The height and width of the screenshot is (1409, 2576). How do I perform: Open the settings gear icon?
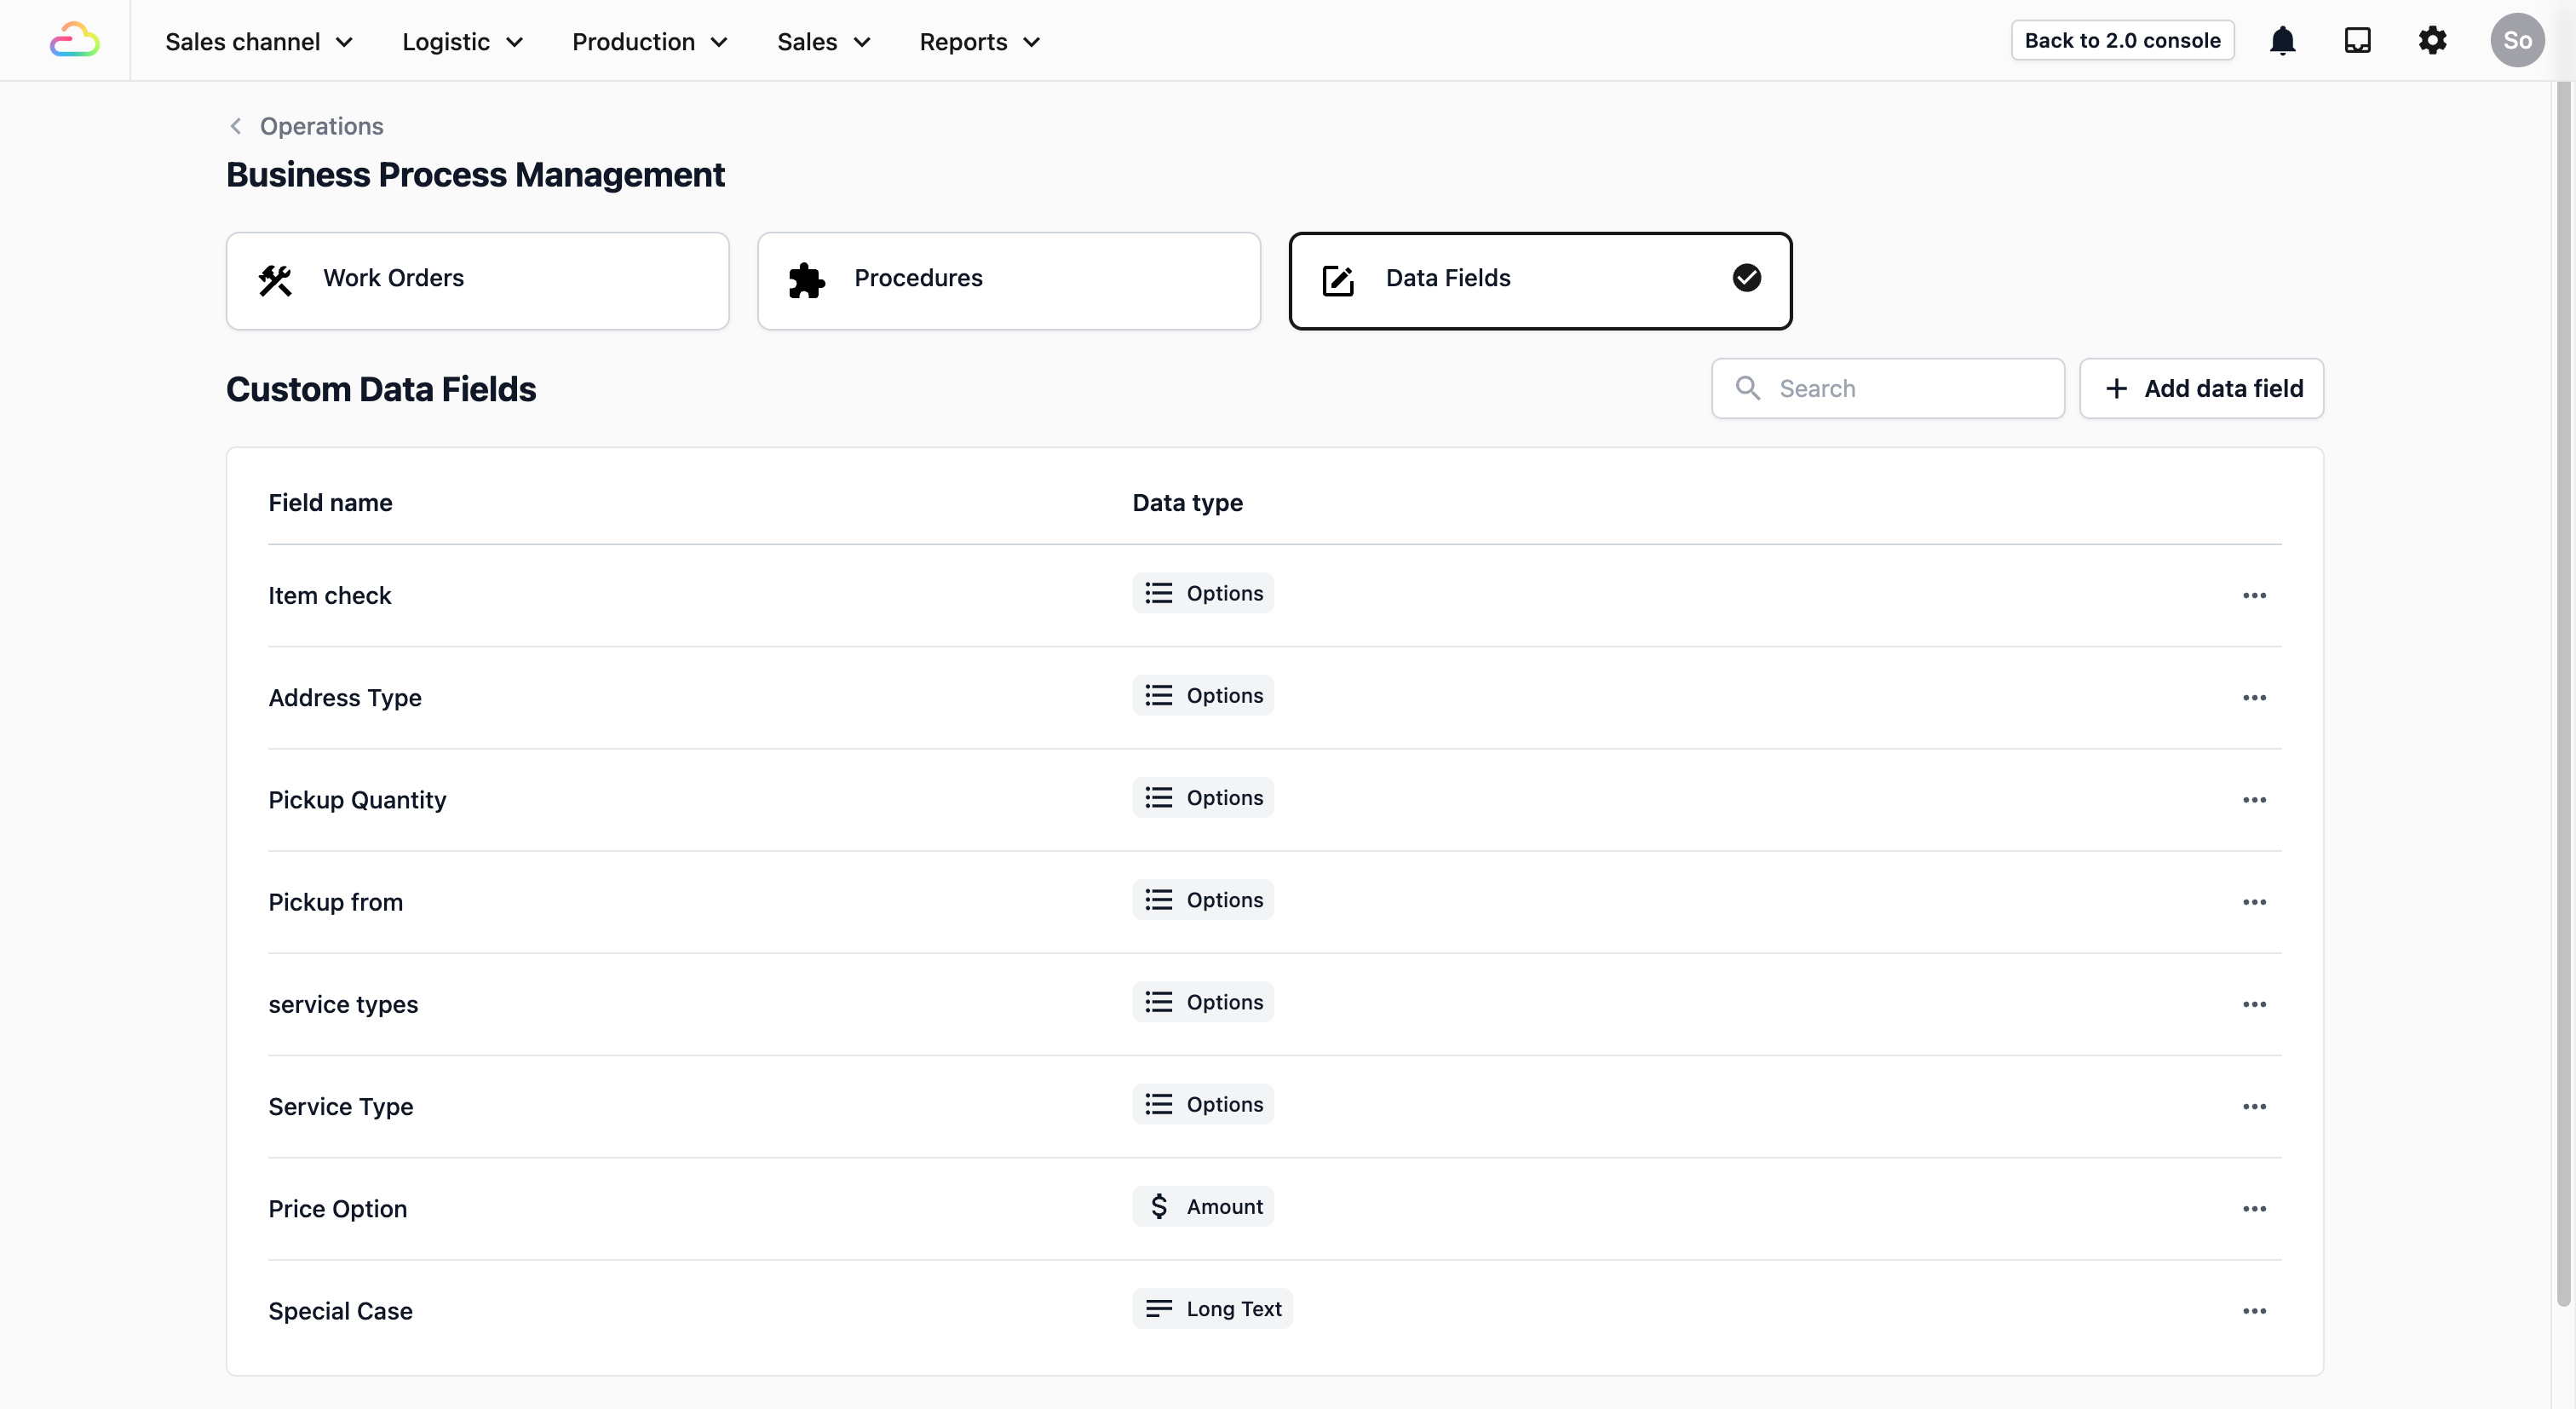pos(2432,40)
